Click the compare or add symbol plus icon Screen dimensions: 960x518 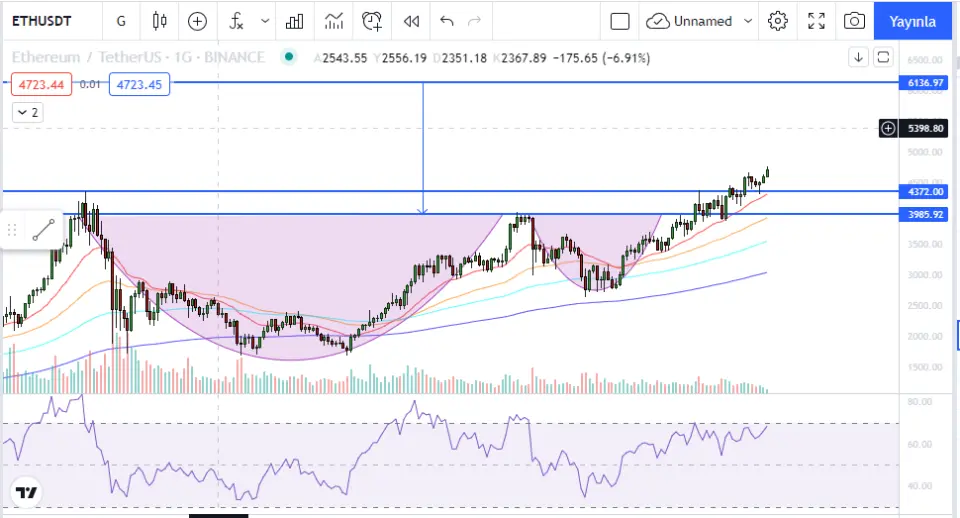[198, 21]
